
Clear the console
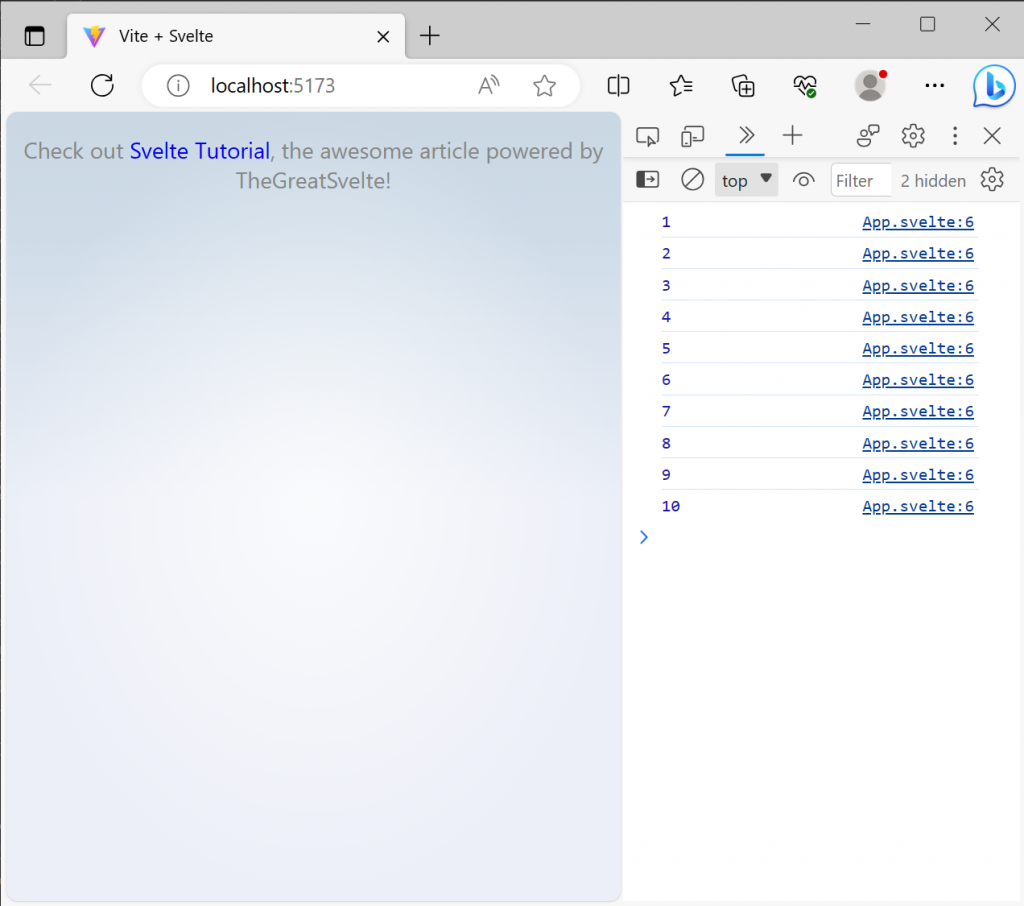tap(692, 179)
